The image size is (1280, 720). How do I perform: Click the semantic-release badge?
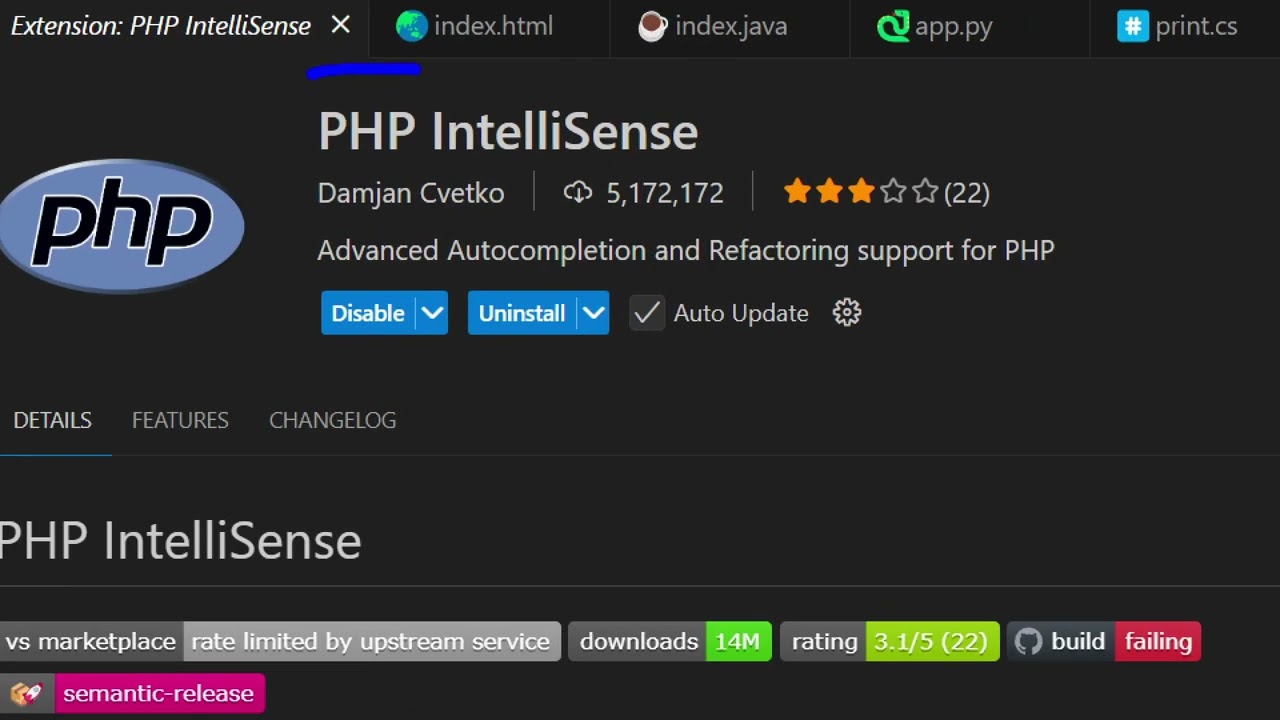click(132, 693)
